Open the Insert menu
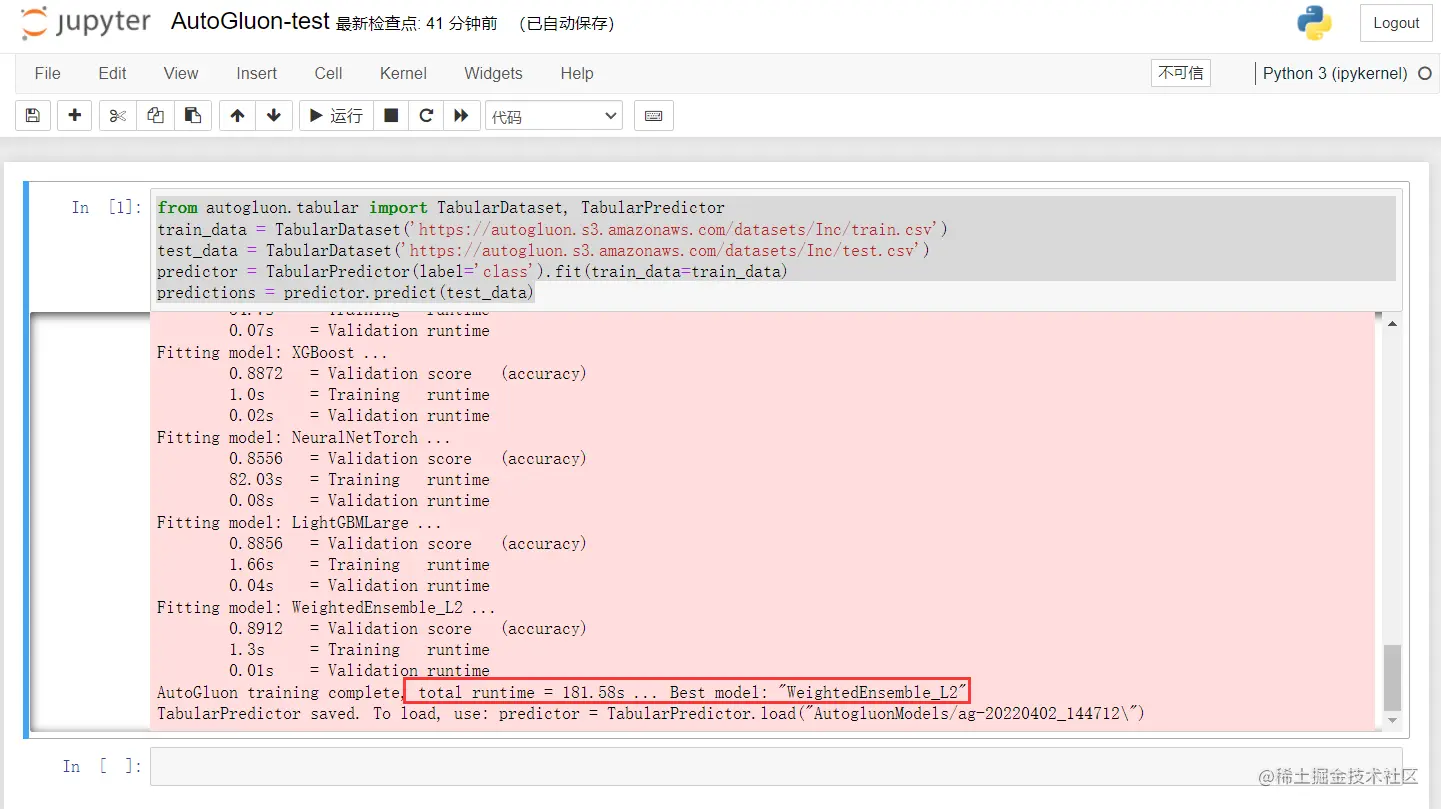The image size is (1441, 809). point(257,73)
